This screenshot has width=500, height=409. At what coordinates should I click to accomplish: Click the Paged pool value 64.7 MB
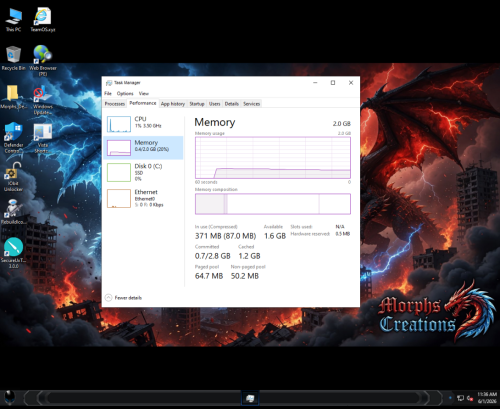pos(209,276)
